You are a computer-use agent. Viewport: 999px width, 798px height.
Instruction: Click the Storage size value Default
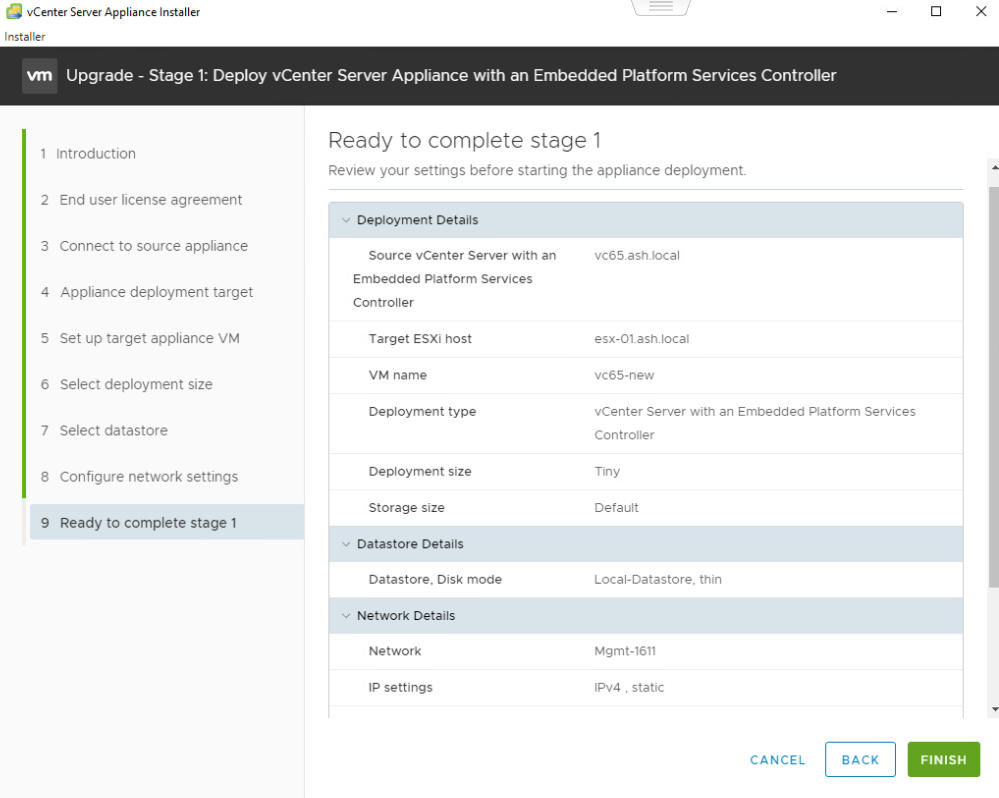point(616,508)
